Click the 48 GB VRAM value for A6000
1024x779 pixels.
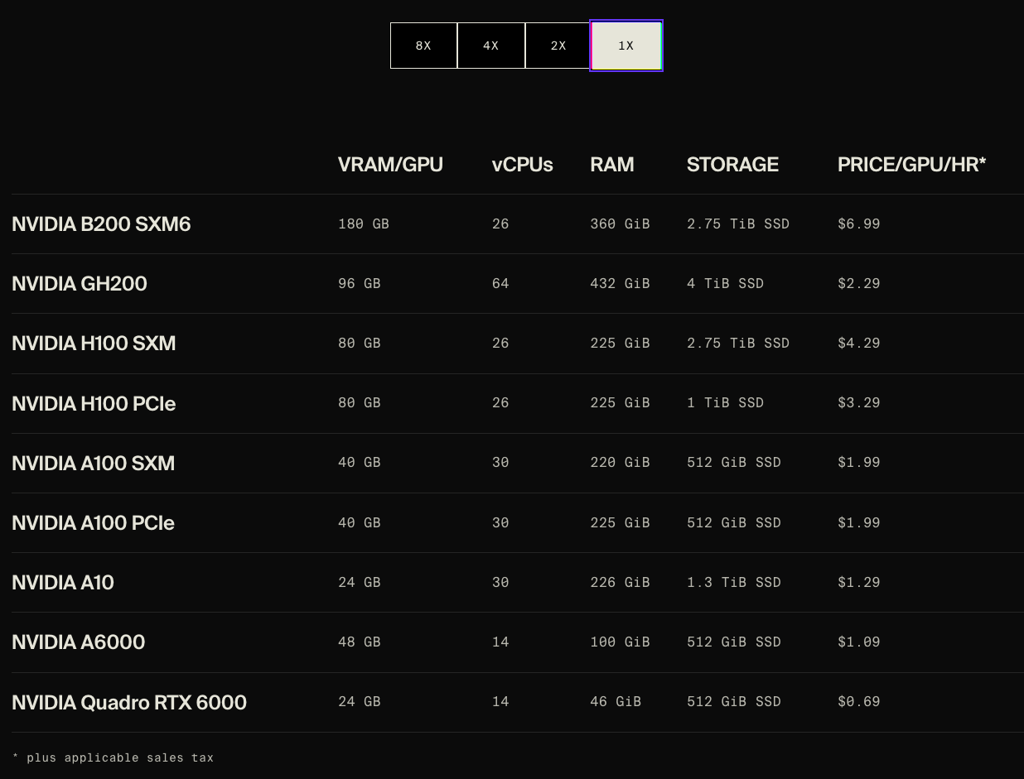pyautogui.click(x=359, y=642)
